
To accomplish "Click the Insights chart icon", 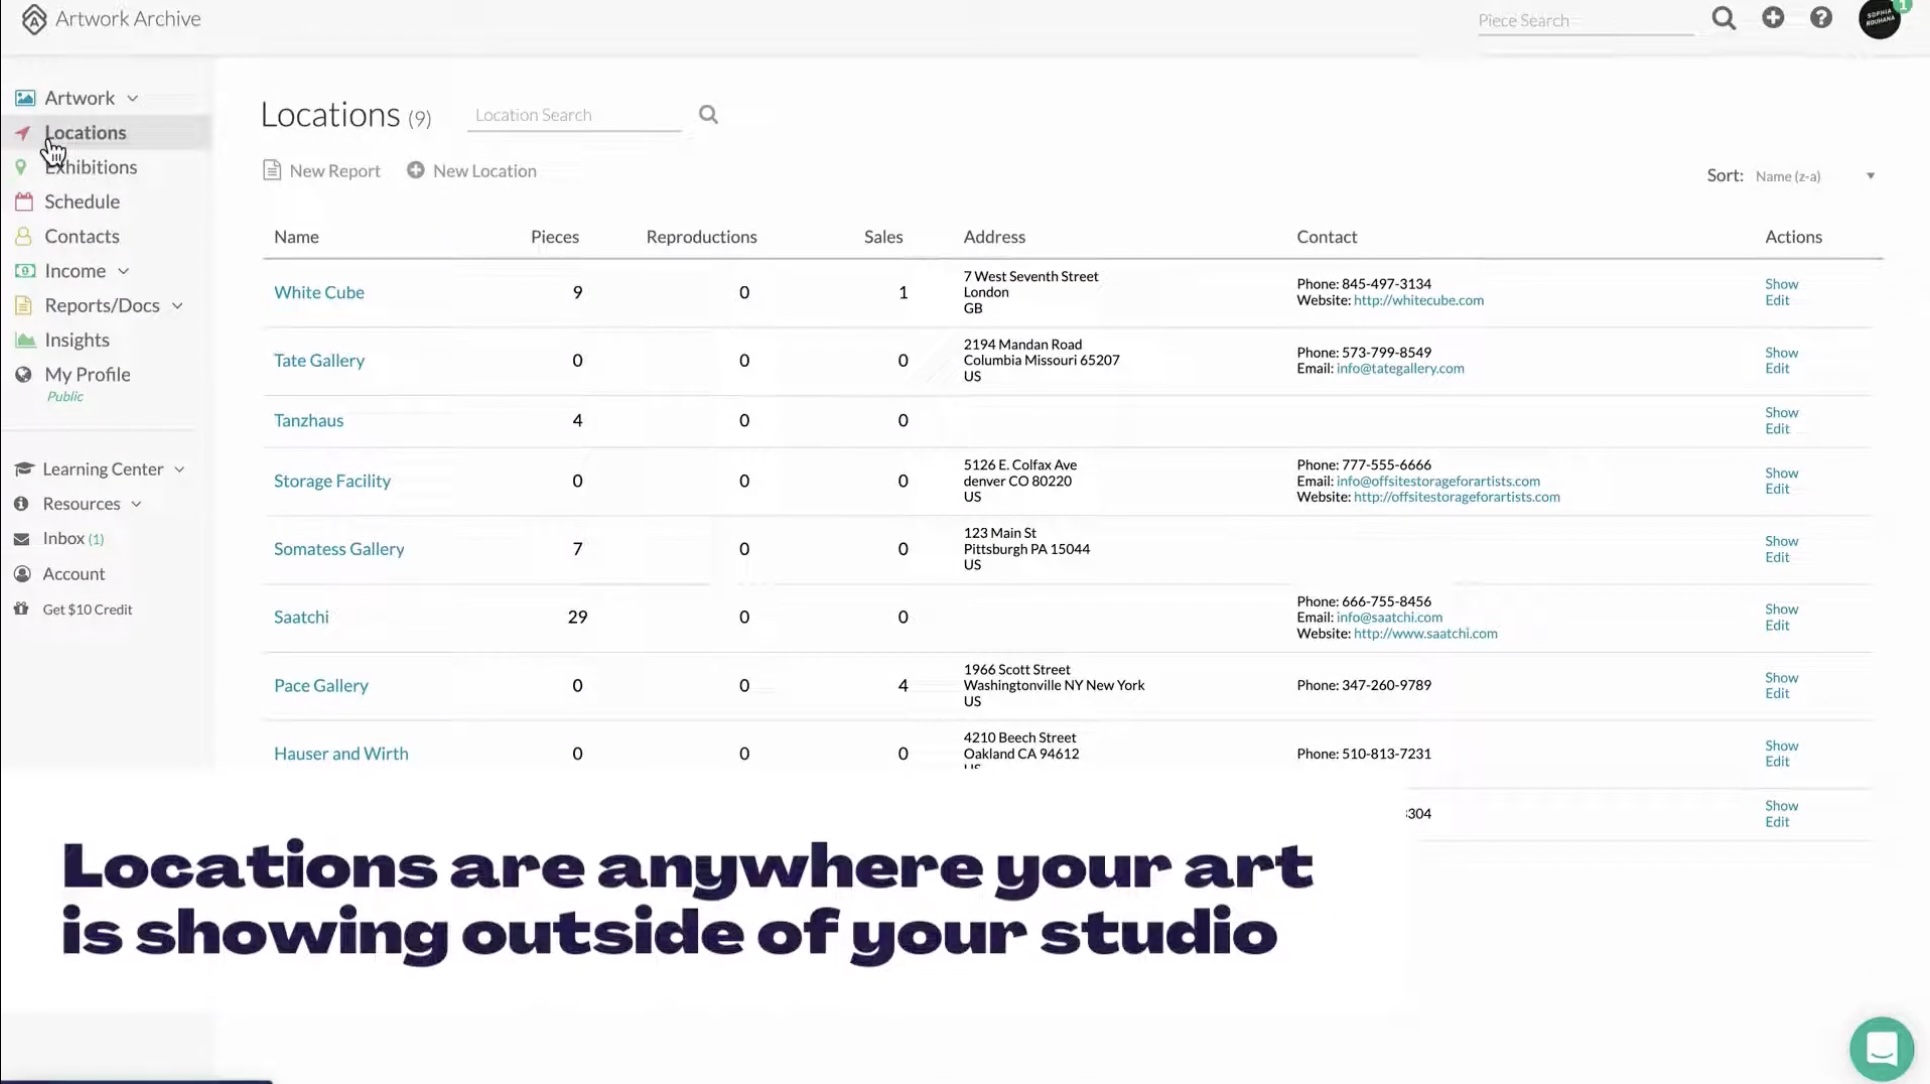I will point(25,340).
